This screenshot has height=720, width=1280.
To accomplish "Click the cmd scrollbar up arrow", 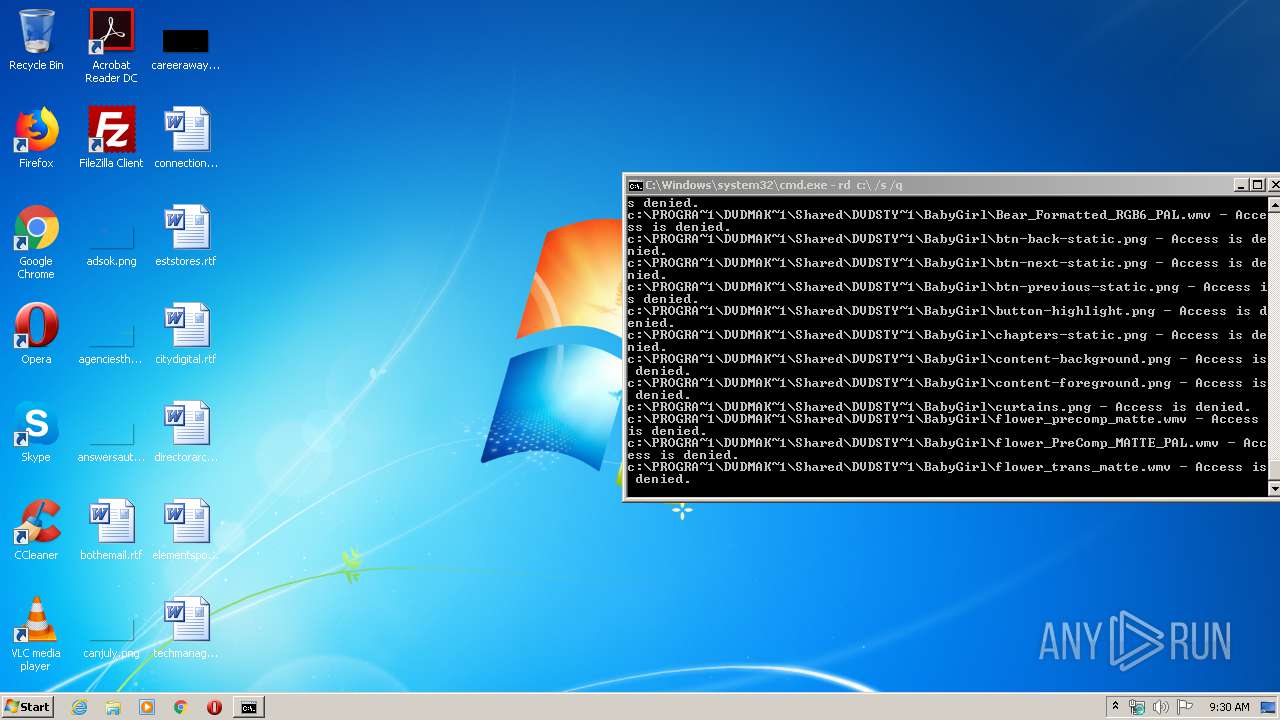I will point(1274,205).
